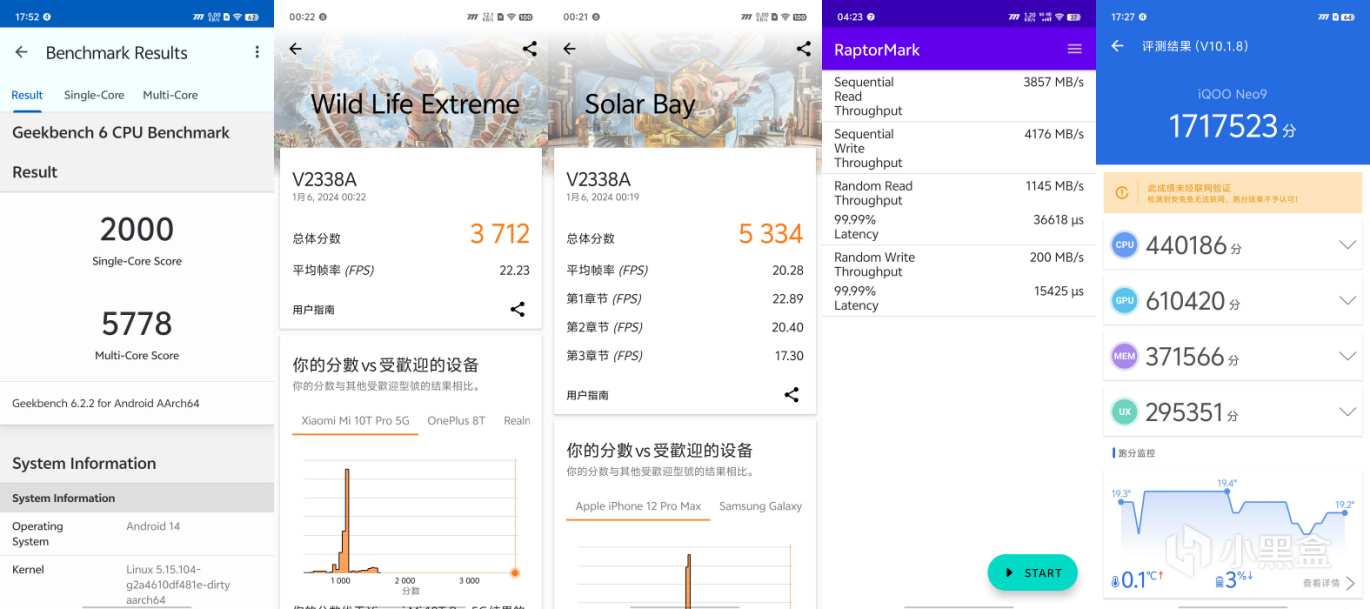This screenshot has height=609, width=1370.
Task: Switch to the Single-Core tab
Action: (x=94, y=95)
